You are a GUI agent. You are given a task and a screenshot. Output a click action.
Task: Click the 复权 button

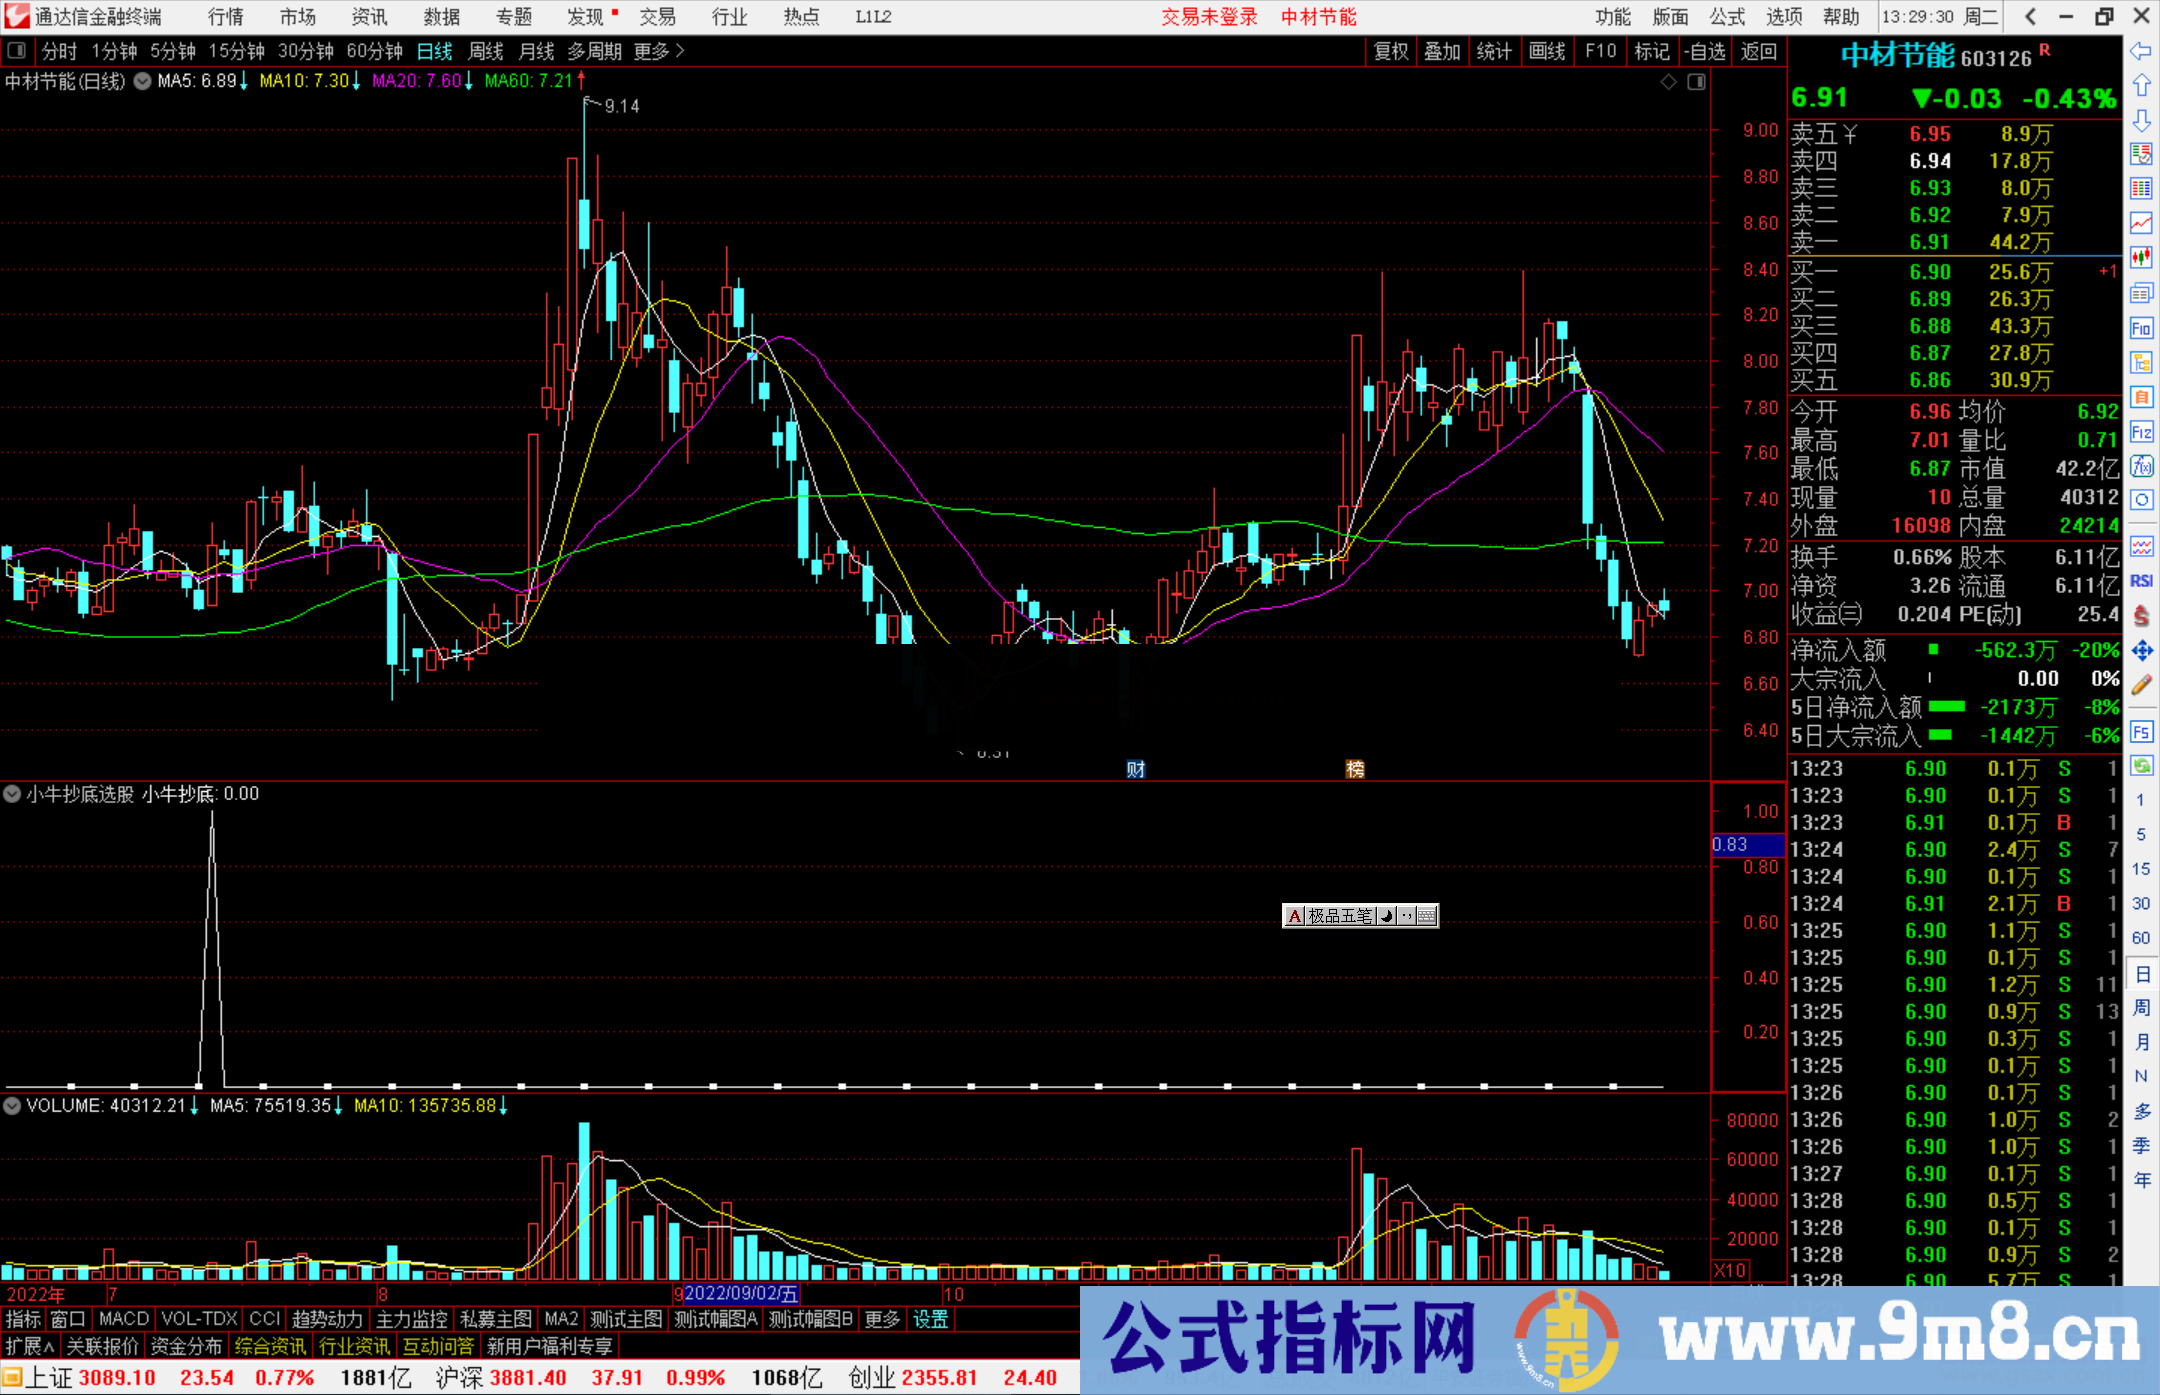point(1391,51)
